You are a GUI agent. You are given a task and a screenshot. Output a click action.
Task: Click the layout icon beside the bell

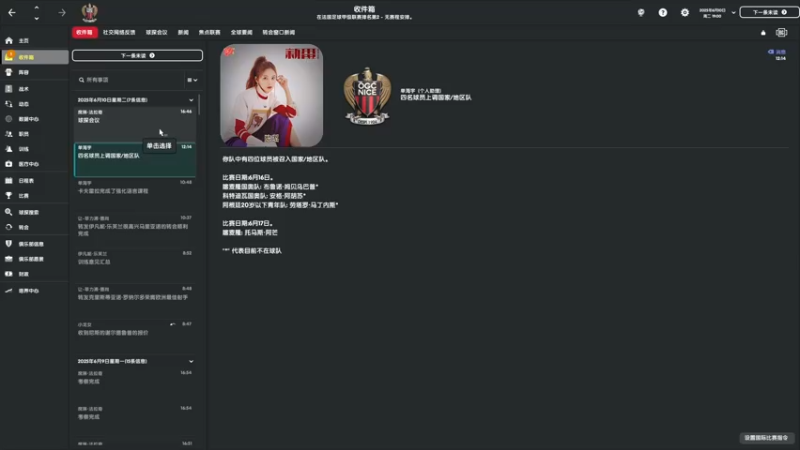(x=782, y=33)
